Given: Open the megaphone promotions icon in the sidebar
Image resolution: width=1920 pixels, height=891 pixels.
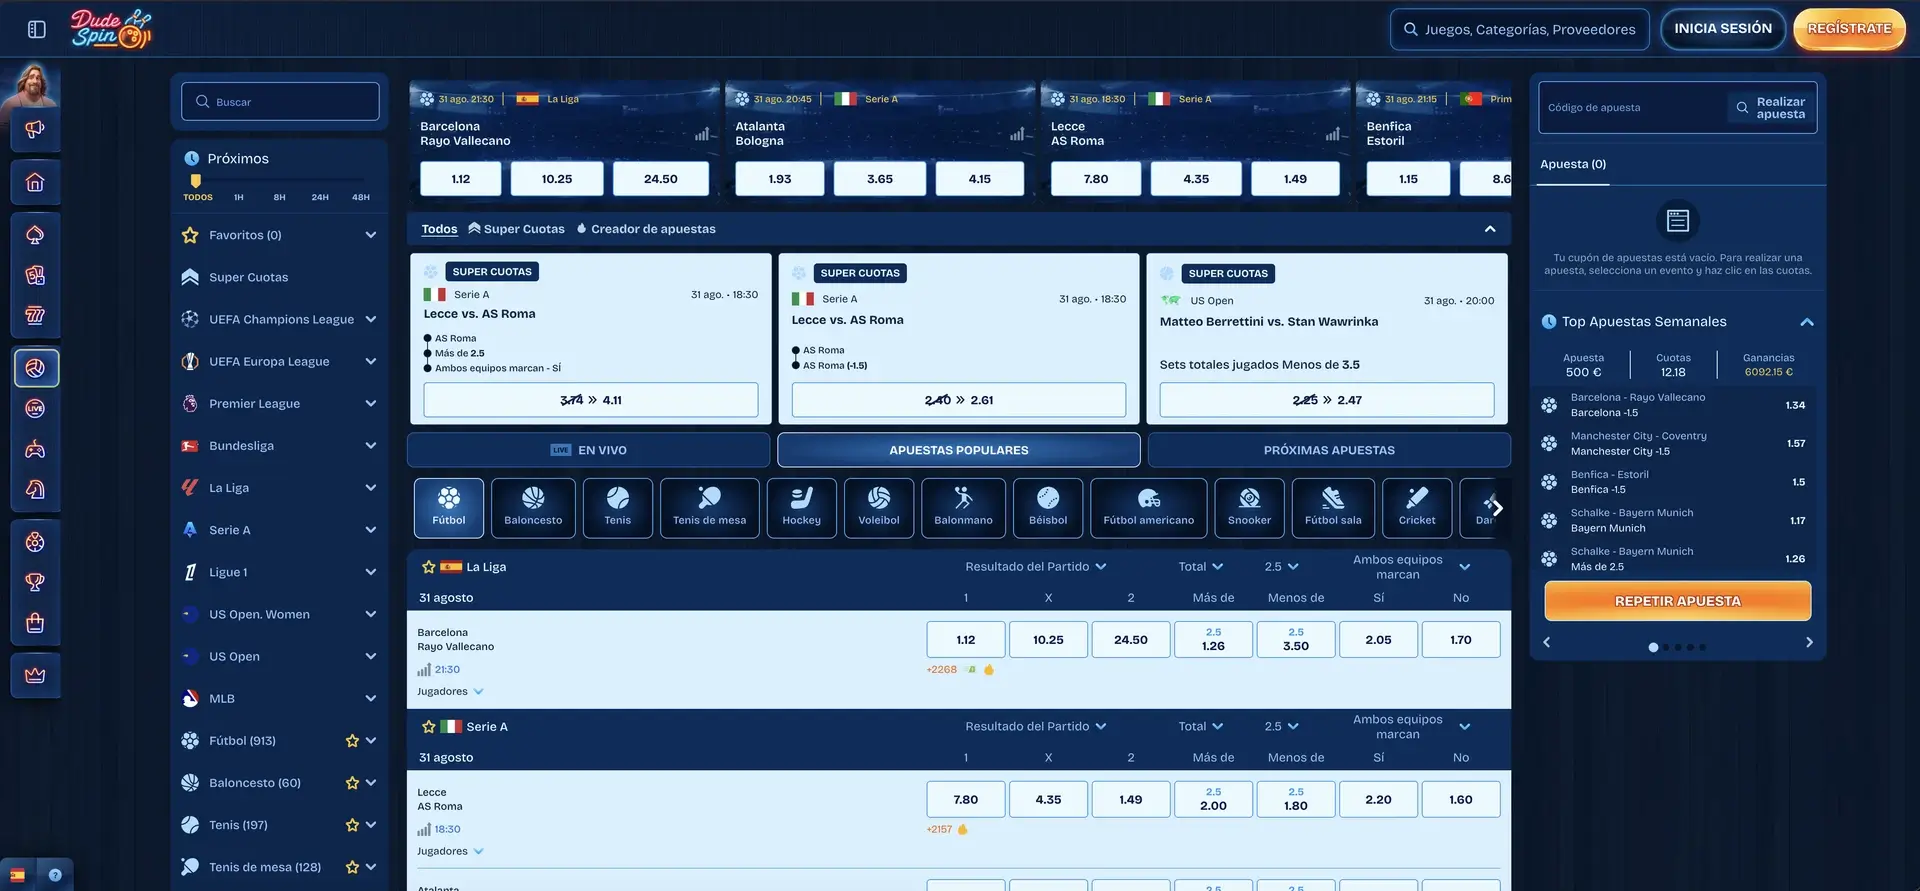Looking at the screenshot, I should [35, 130].
